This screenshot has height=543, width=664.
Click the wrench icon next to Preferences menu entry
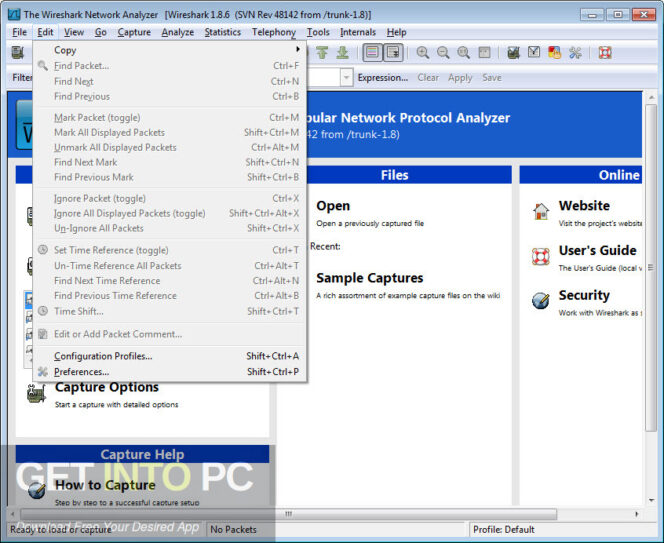(x=43, y=371)
